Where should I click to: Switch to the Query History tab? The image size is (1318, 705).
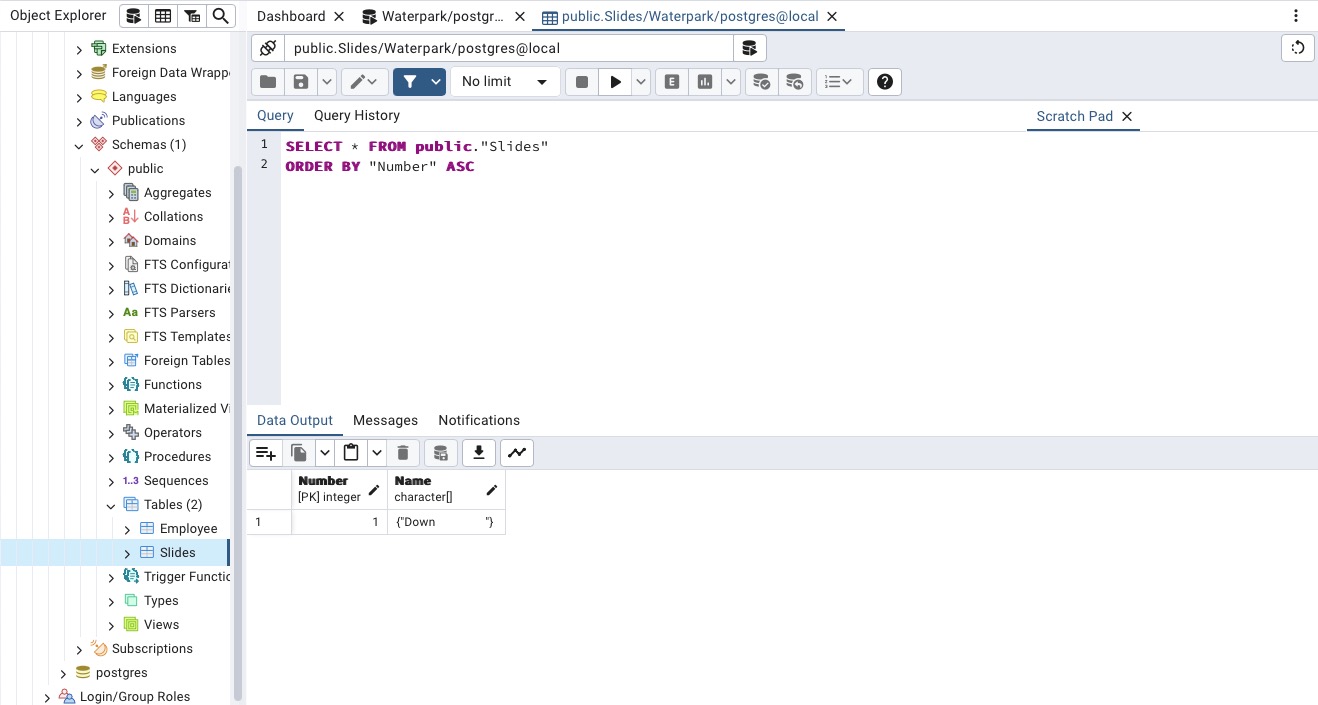[x=356, y=115]
